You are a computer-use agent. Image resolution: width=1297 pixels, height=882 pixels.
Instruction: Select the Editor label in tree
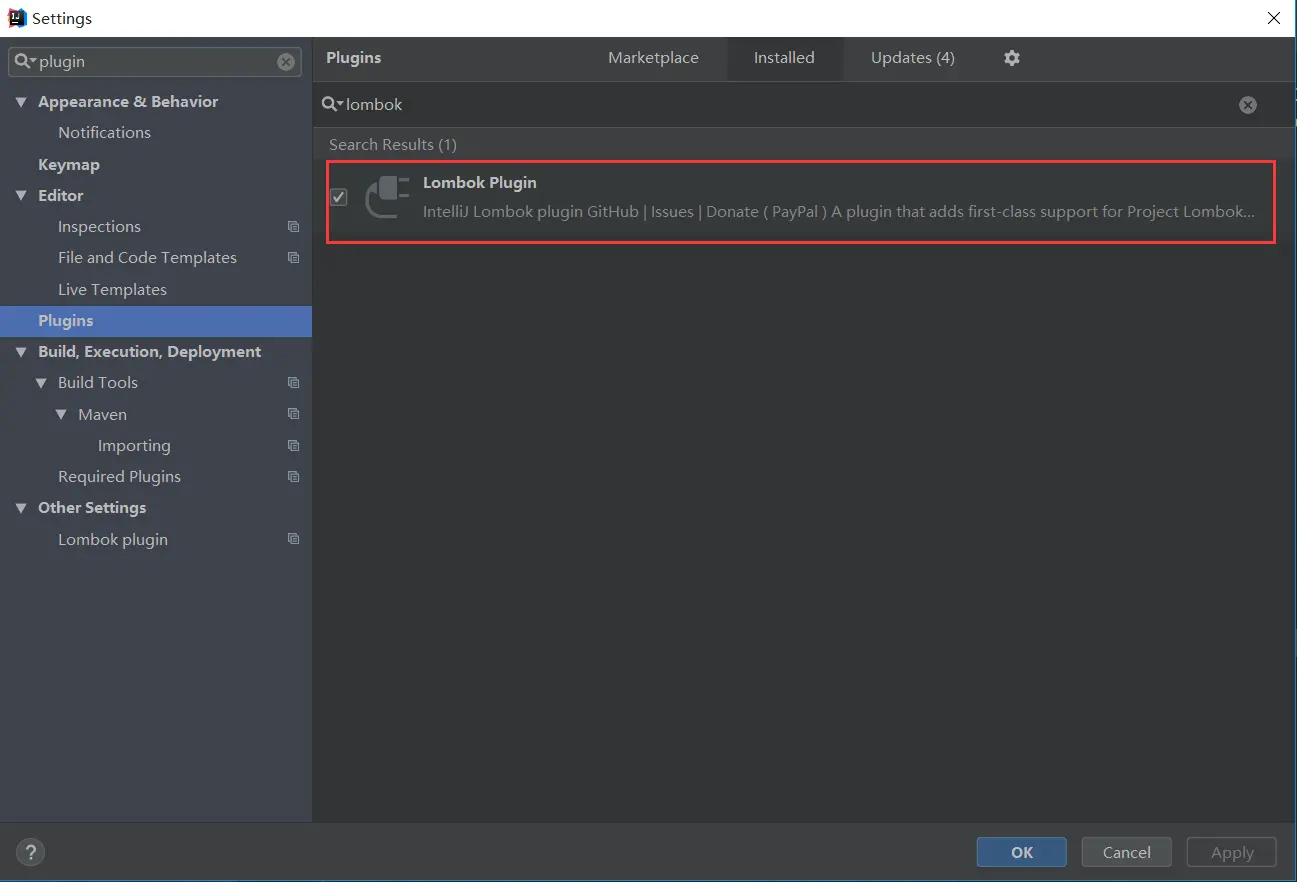[61, 196]
